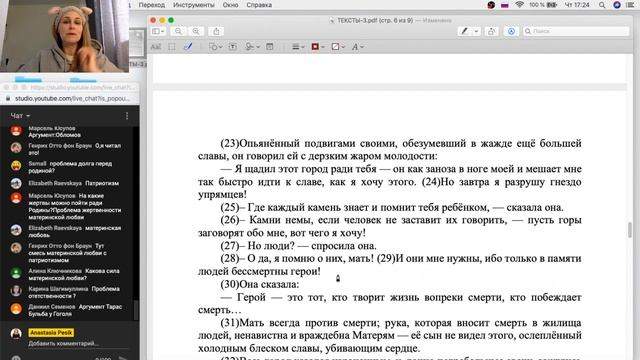The image size is (640, 360).
Task: Click Ssmall's chat message about долга
Action: 70,167
